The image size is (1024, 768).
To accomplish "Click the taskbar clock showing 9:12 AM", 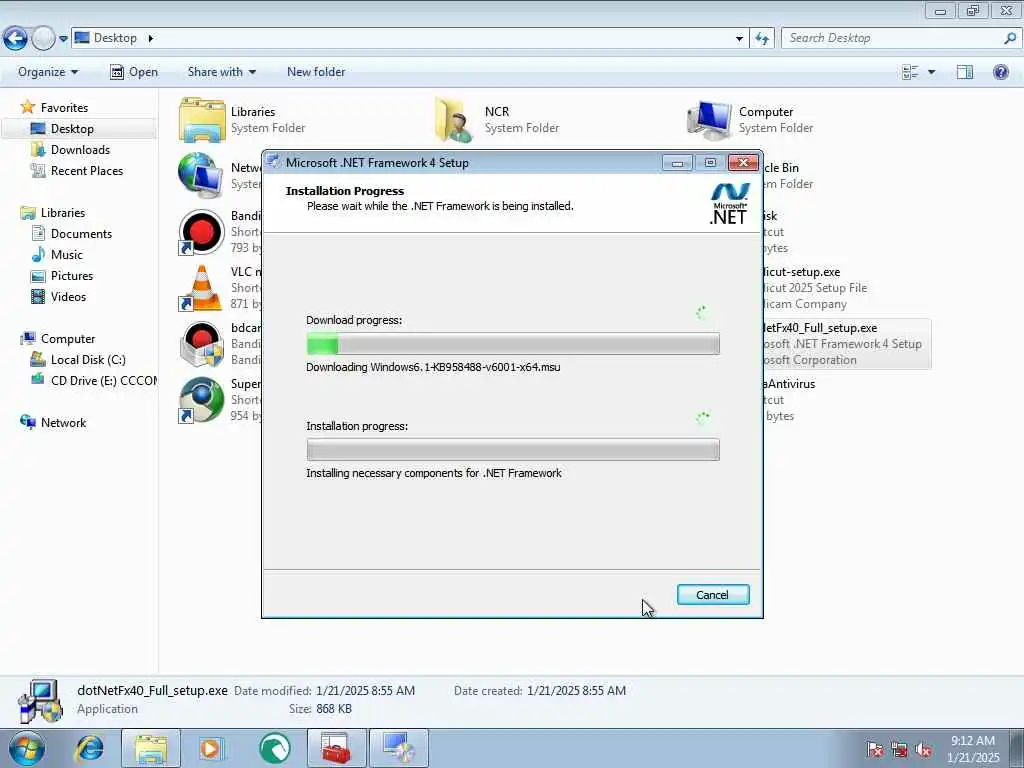I will pyautogui.click(x=973, y=749).
